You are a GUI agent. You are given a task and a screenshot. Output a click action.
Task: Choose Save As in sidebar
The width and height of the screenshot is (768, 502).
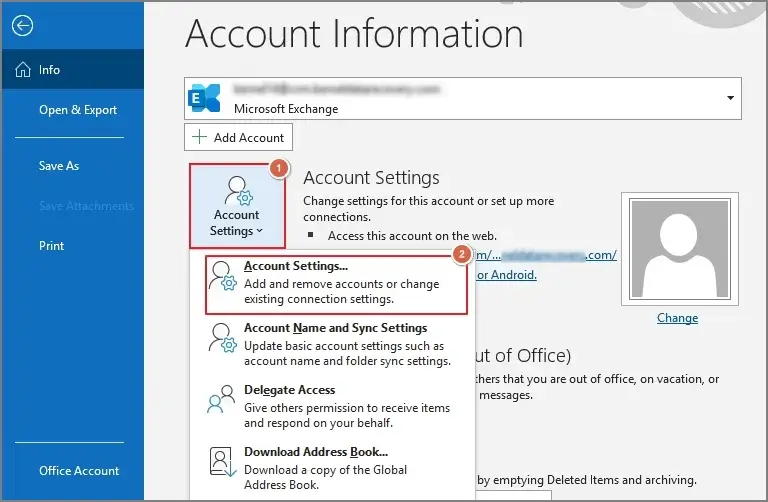[59, 166]
